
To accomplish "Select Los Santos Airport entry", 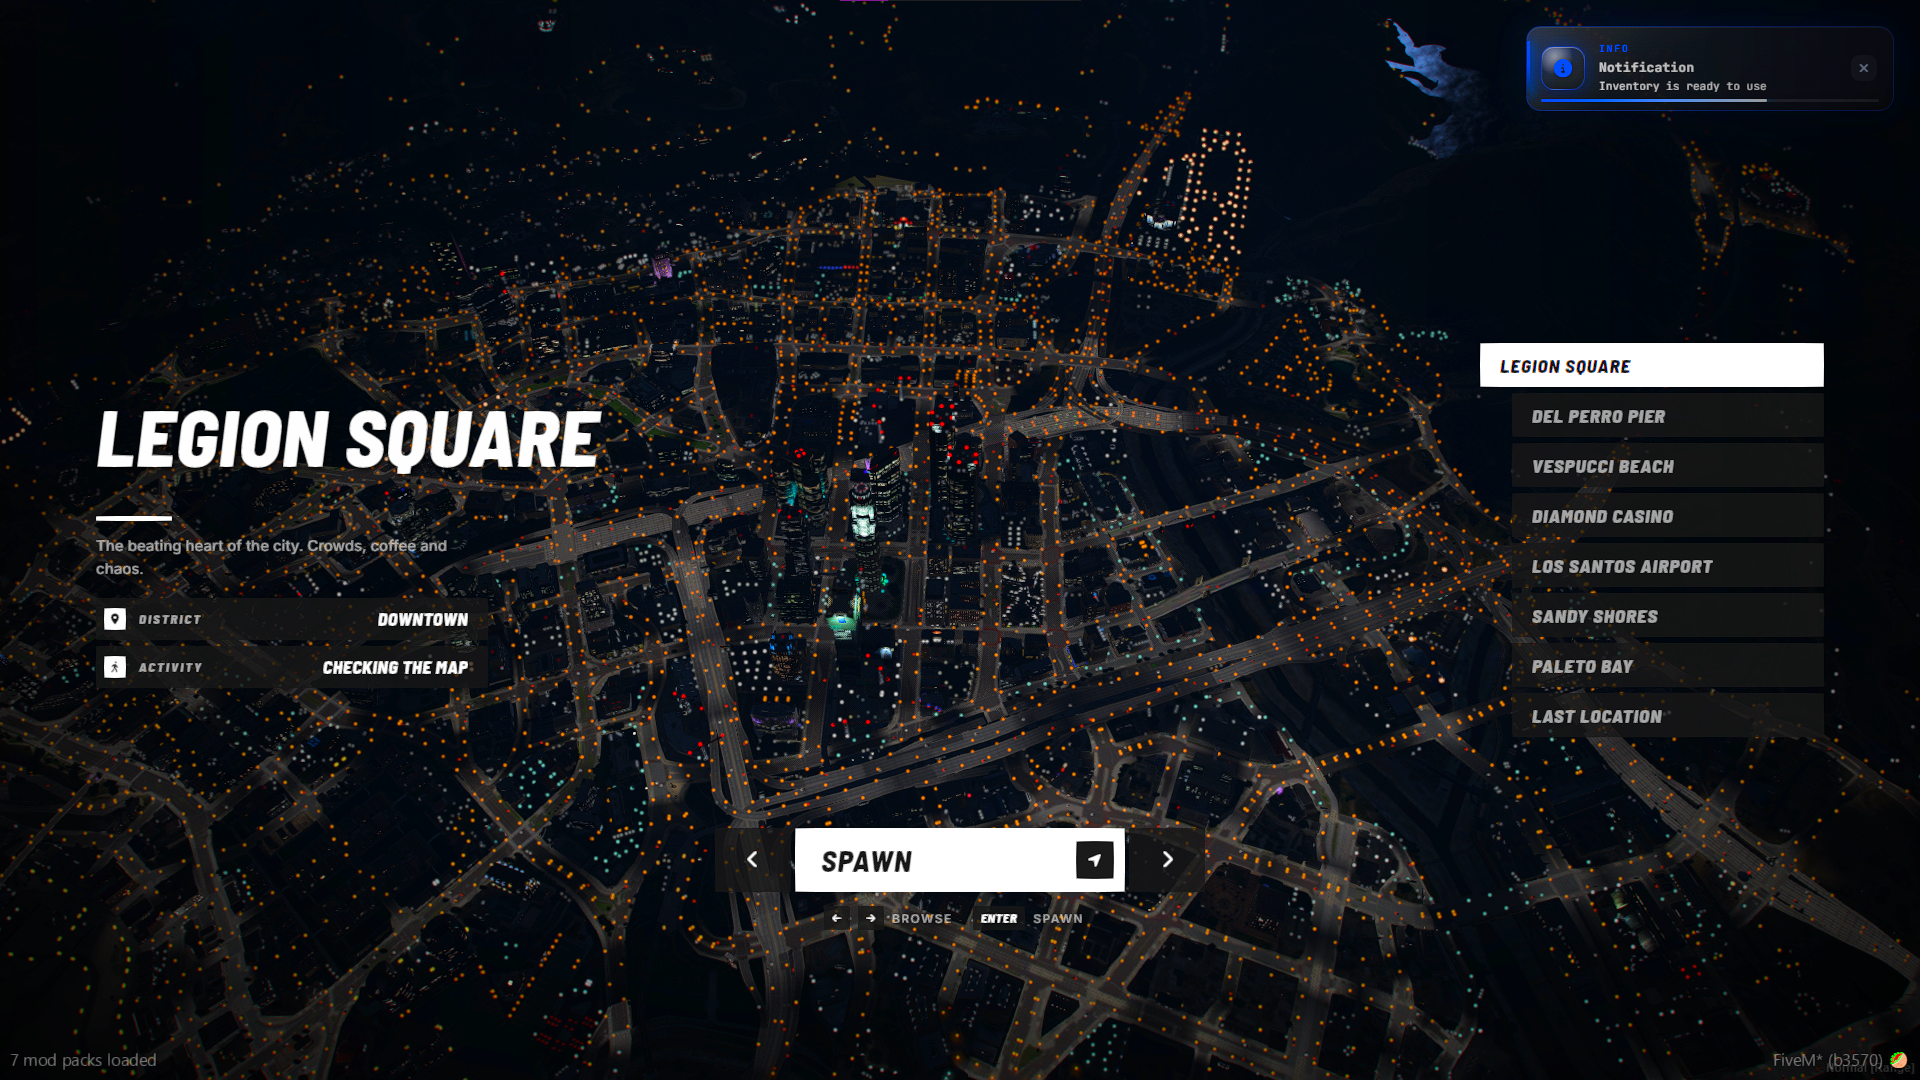I will (x=1667, y=566).
